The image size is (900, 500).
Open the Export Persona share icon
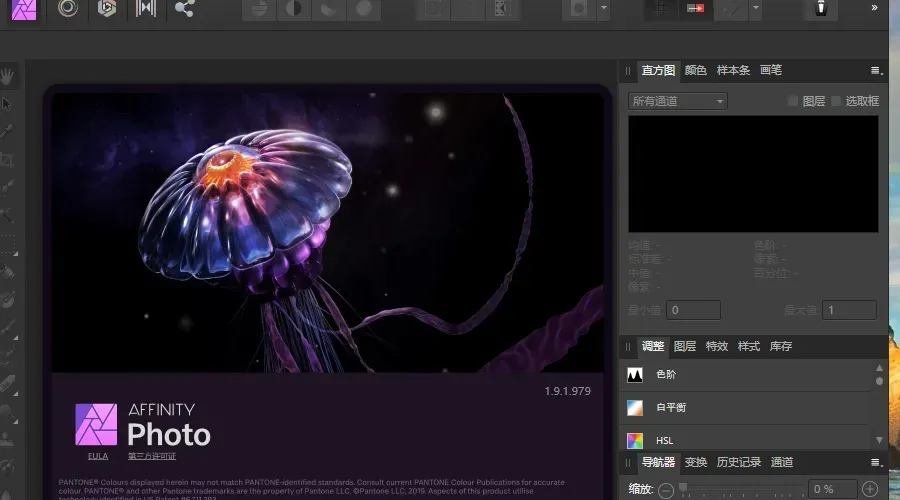click(x=184, y=8)
